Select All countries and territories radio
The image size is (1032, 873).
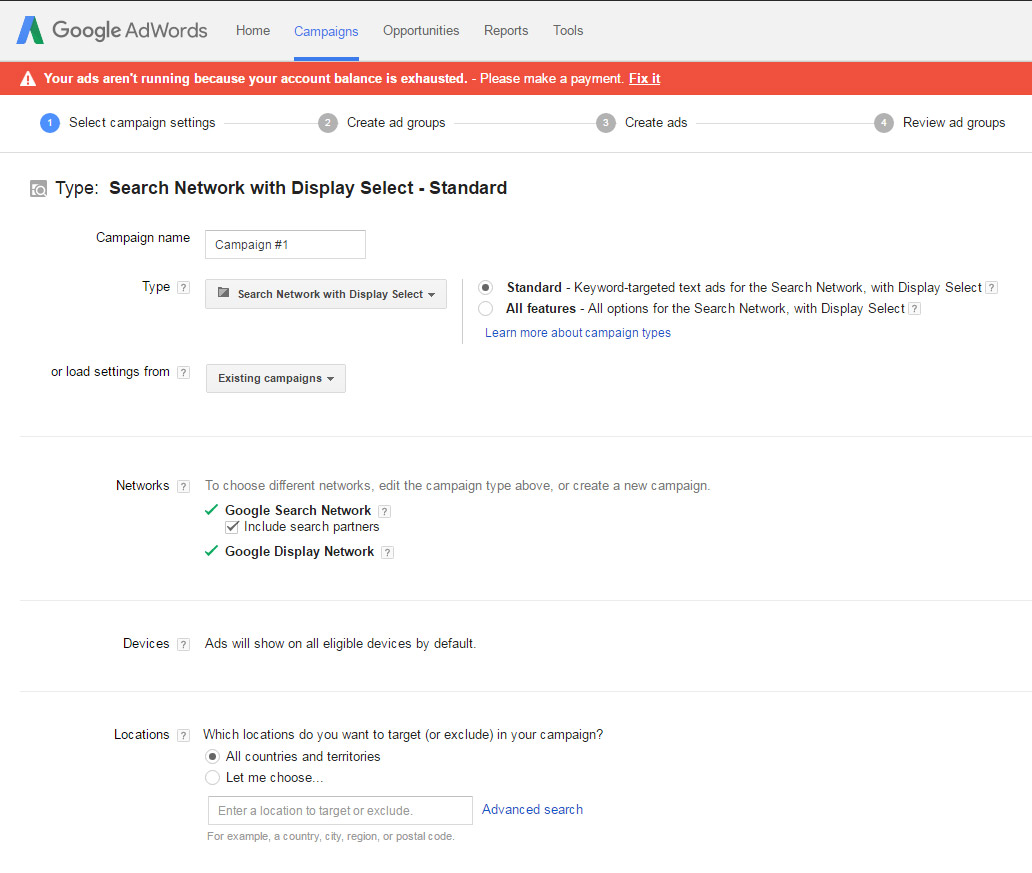point(213,756)
